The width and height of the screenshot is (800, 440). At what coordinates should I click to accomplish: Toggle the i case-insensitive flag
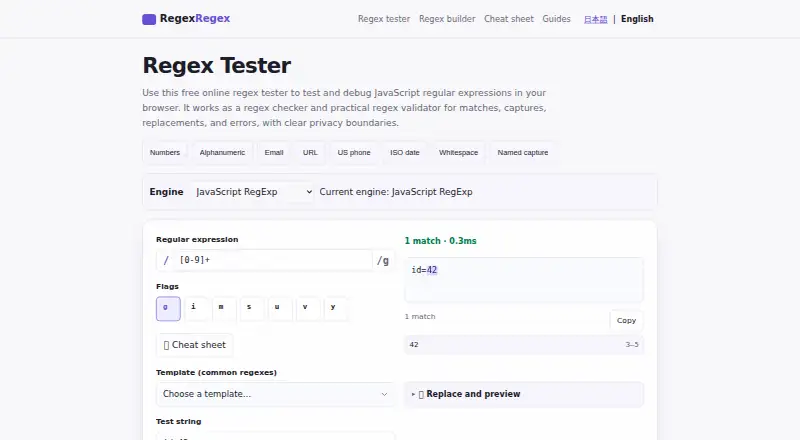pyautogui.click(x=196, y=308)
